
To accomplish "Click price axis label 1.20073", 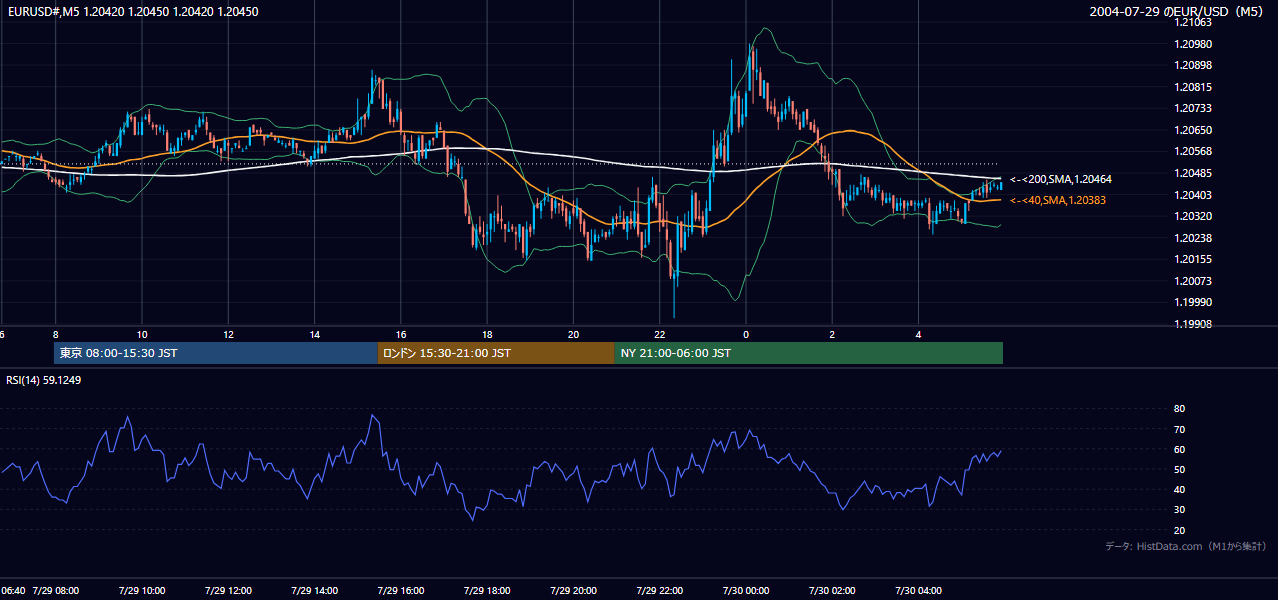I will 1193,281.
